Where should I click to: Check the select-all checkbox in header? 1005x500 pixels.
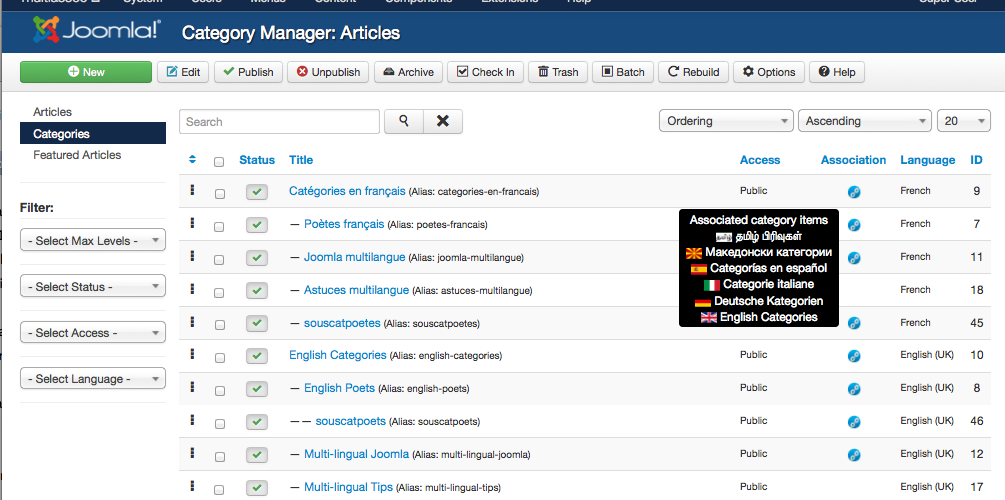(219, 162)
